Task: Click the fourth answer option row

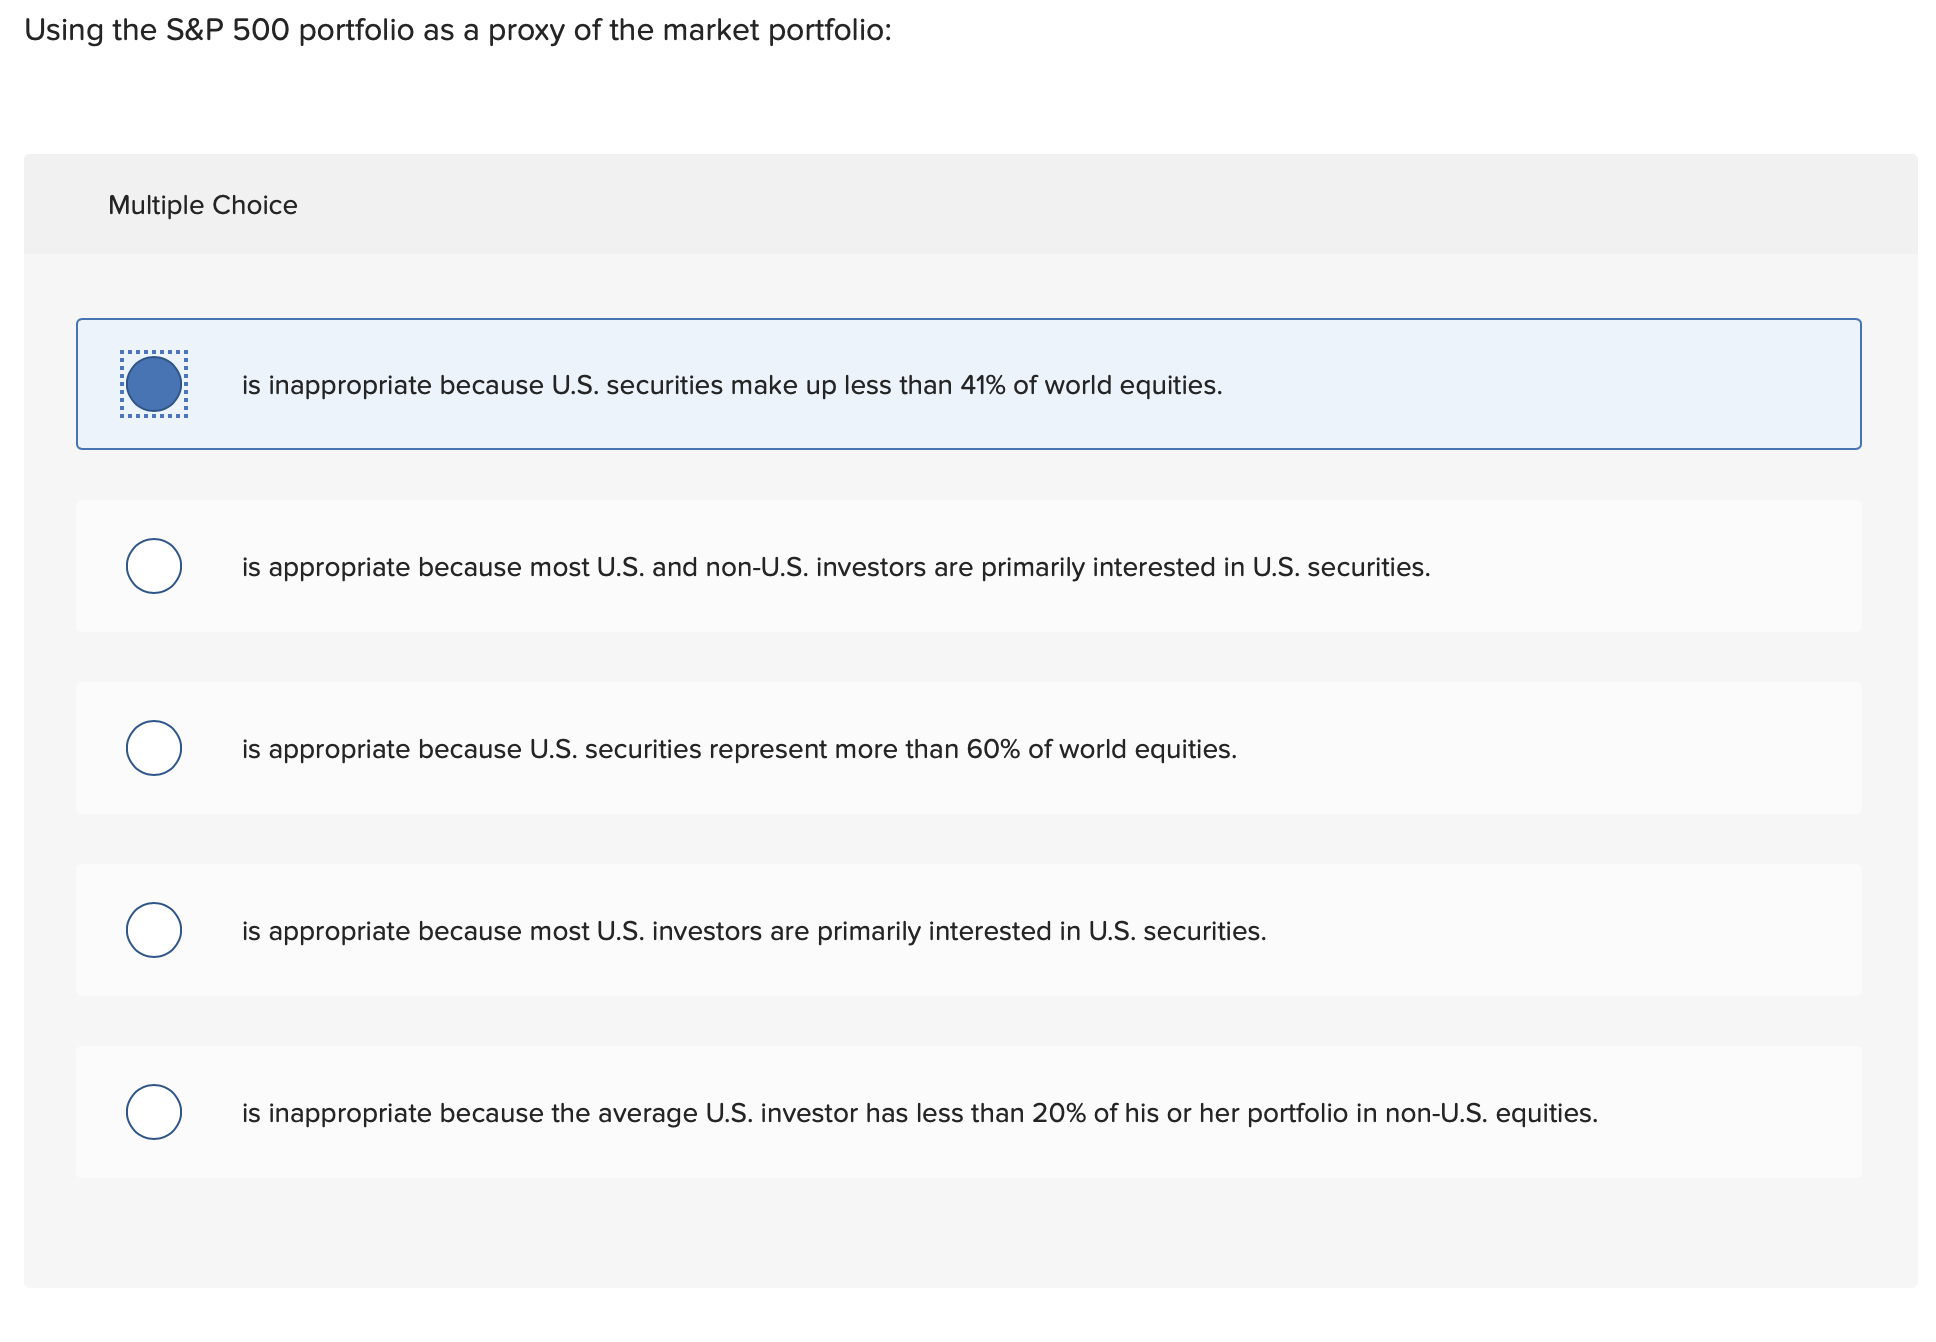Action: click(754, 930)
